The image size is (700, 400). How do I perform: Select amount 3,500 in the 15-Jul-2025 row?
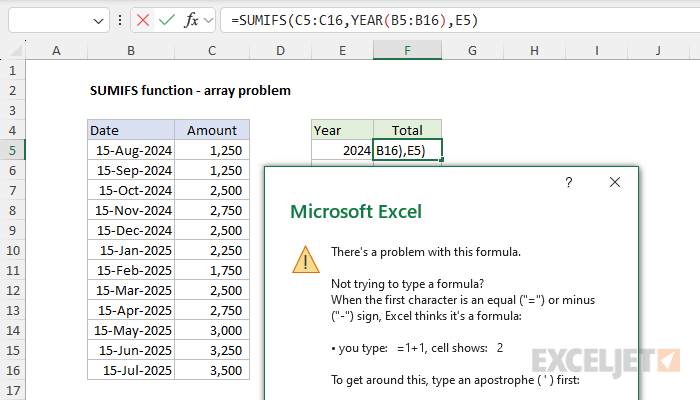point(212,371)
